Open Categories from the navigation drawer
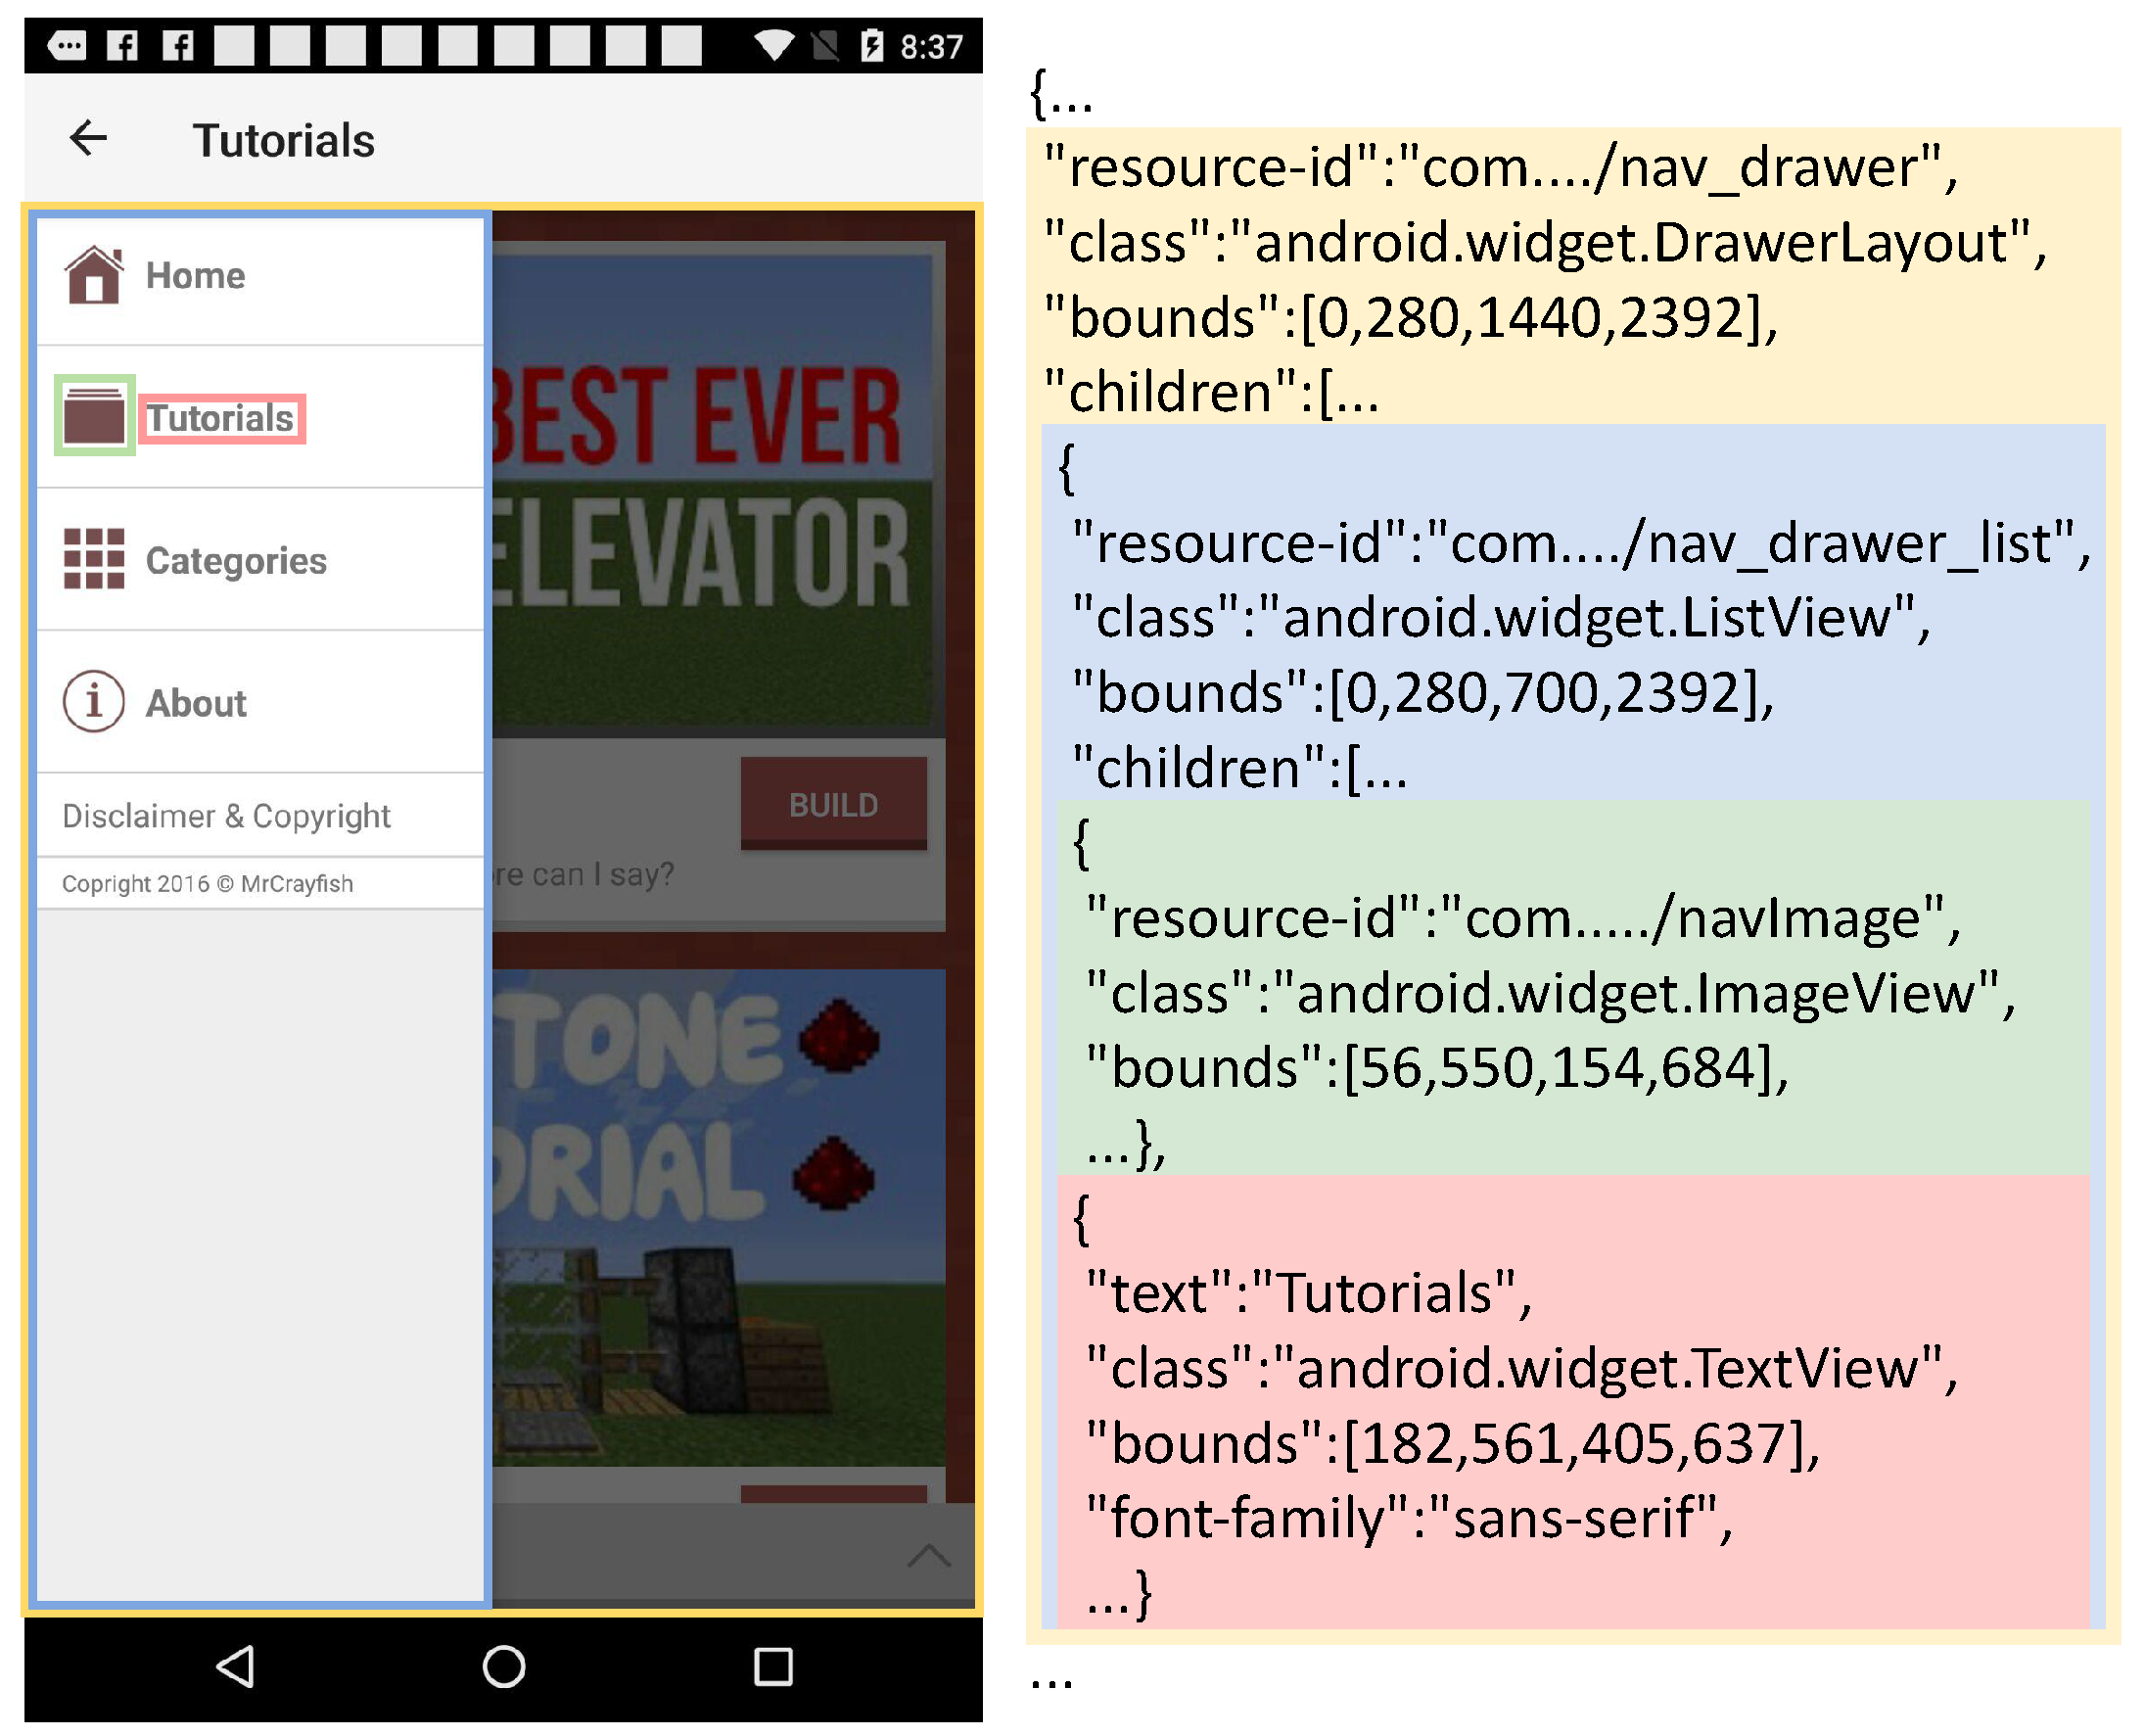This screenshot has height=1736, width=2144. (236, 561)
